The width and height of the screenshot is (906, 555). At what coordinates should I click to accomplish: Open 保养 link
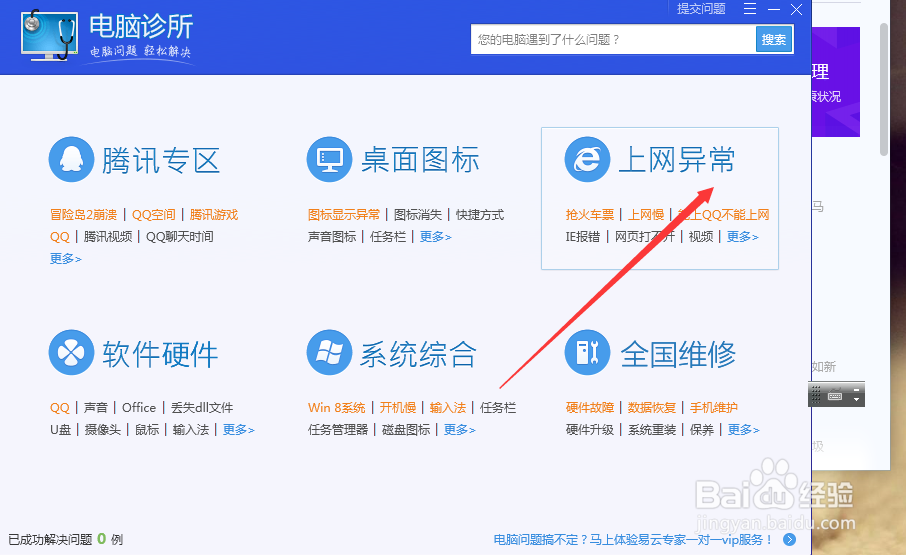(x=702, y=430)
